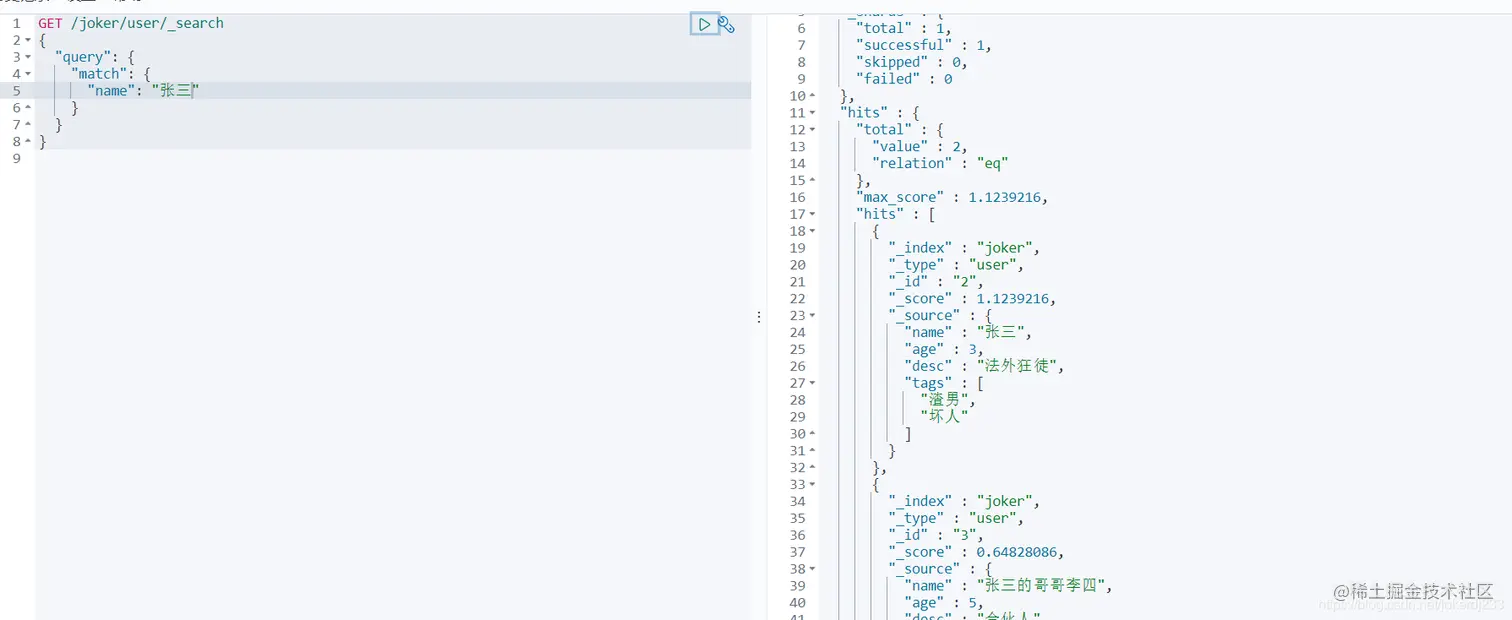Click the "name": "张三" request line
Viewport: 1512px width, 620px height.
143,91
